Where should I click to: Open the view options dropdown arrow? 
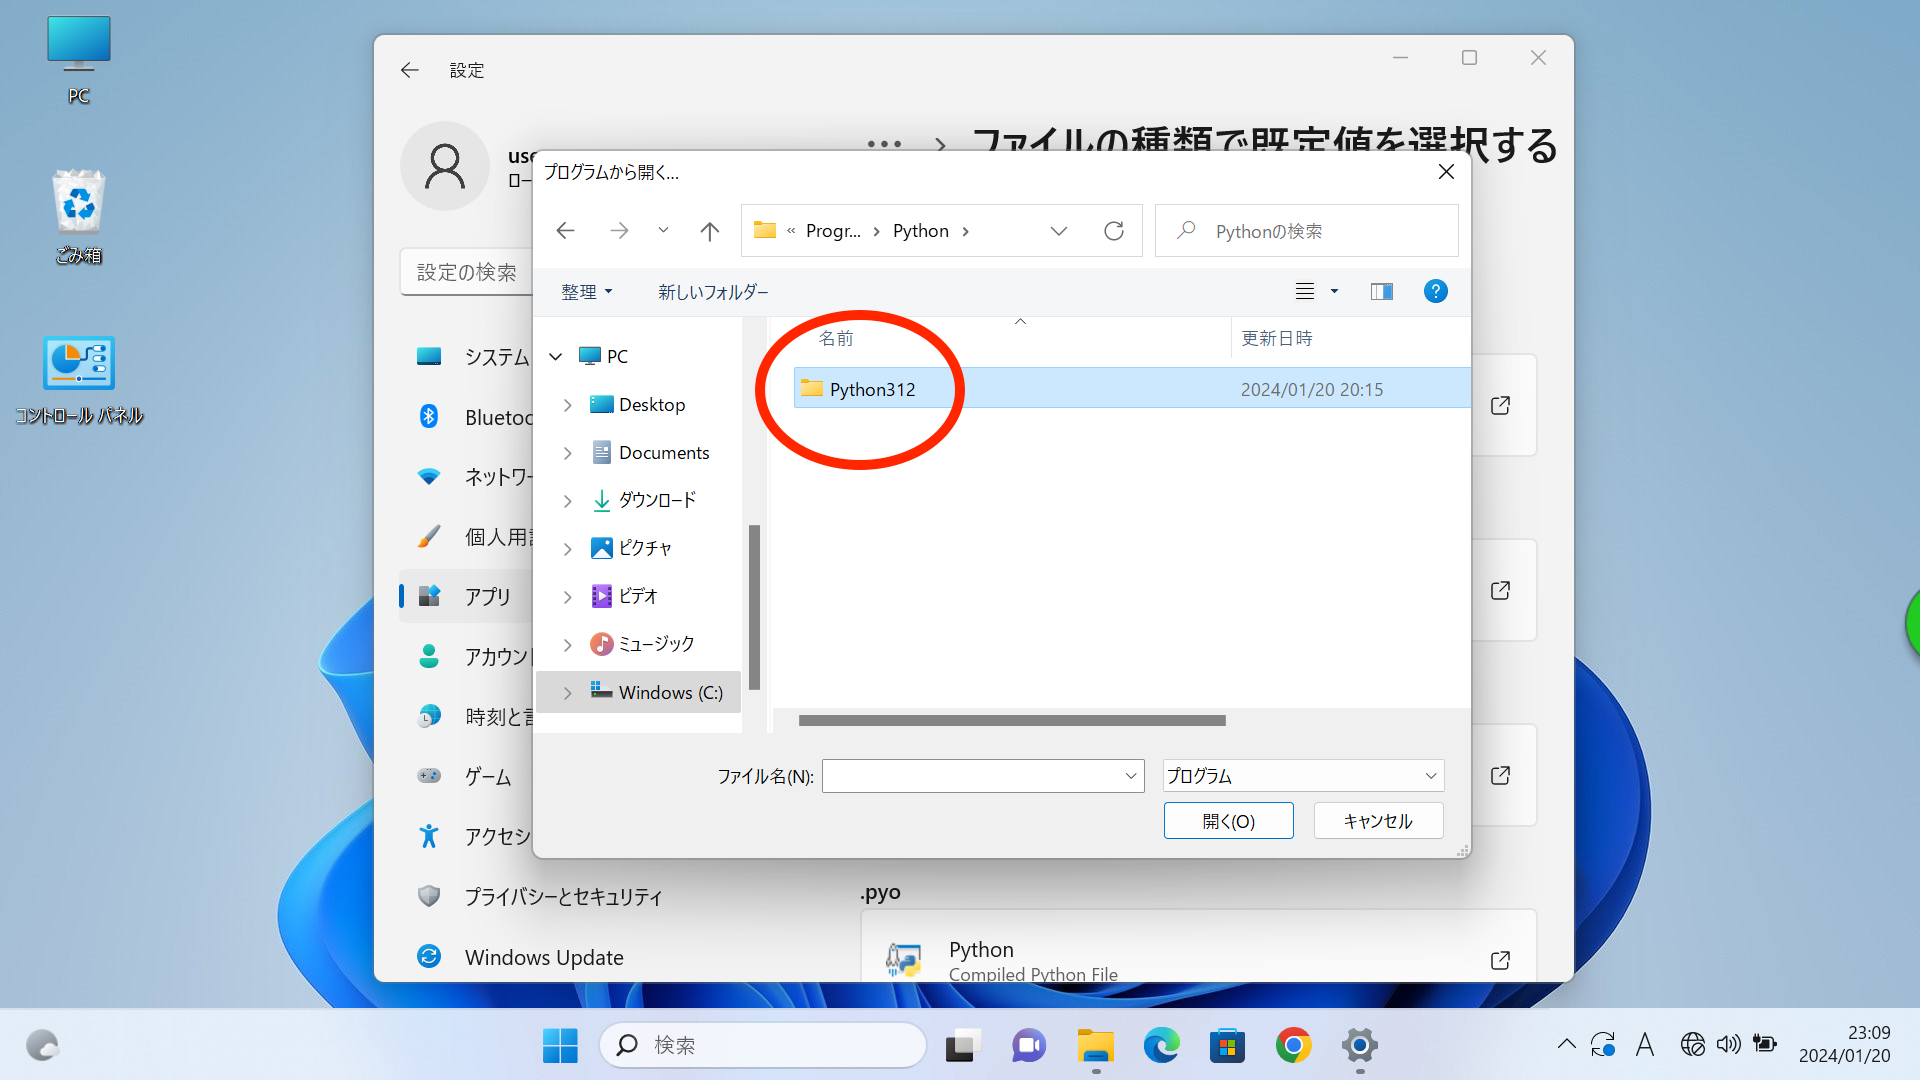click(1334, 291)
